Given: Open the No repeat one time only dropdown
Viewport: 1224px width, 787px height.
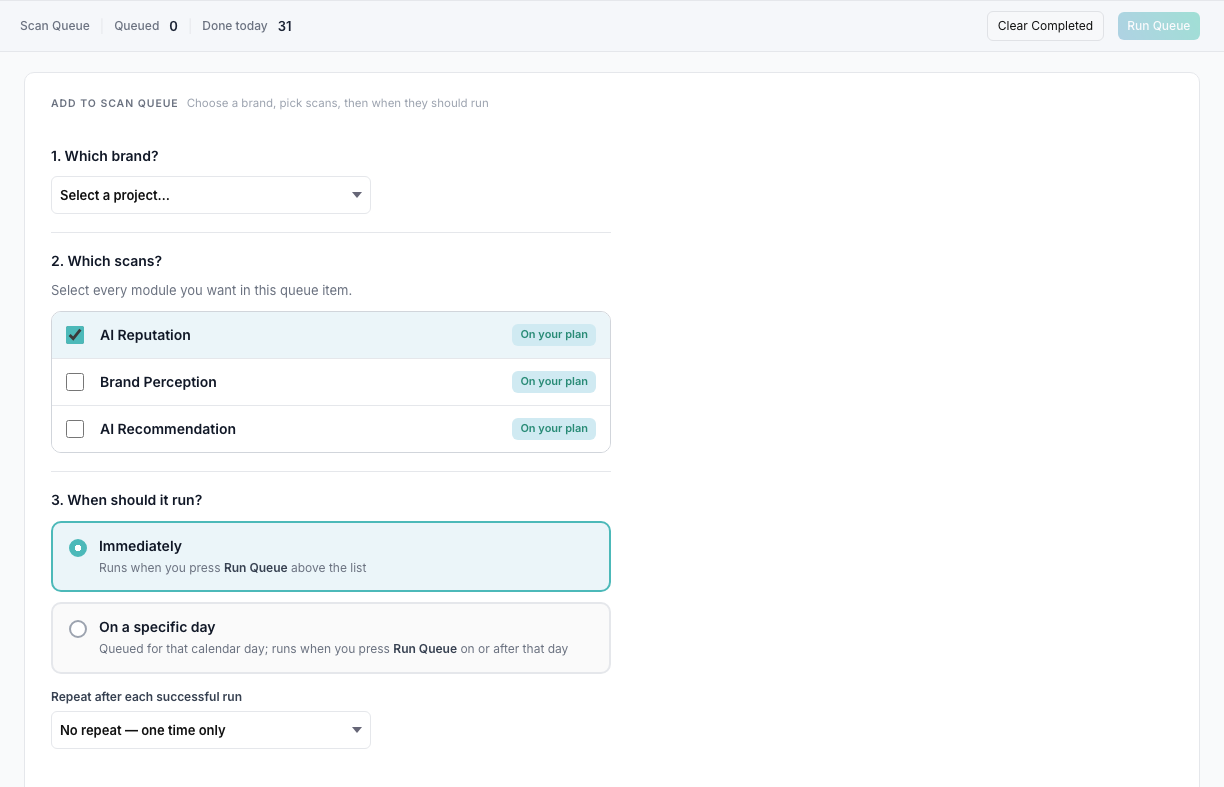Looking at the screenshot, I should 211,730.
